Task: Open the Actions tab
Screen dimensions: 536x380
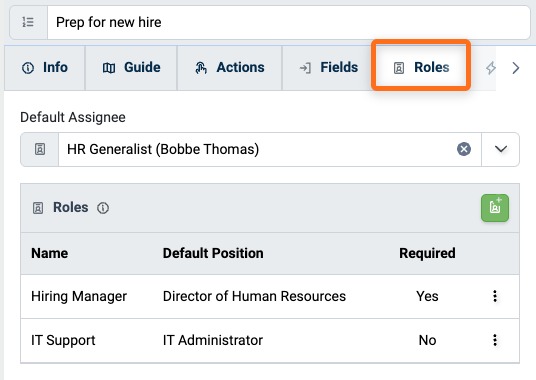Action: [x=229, y=68]
